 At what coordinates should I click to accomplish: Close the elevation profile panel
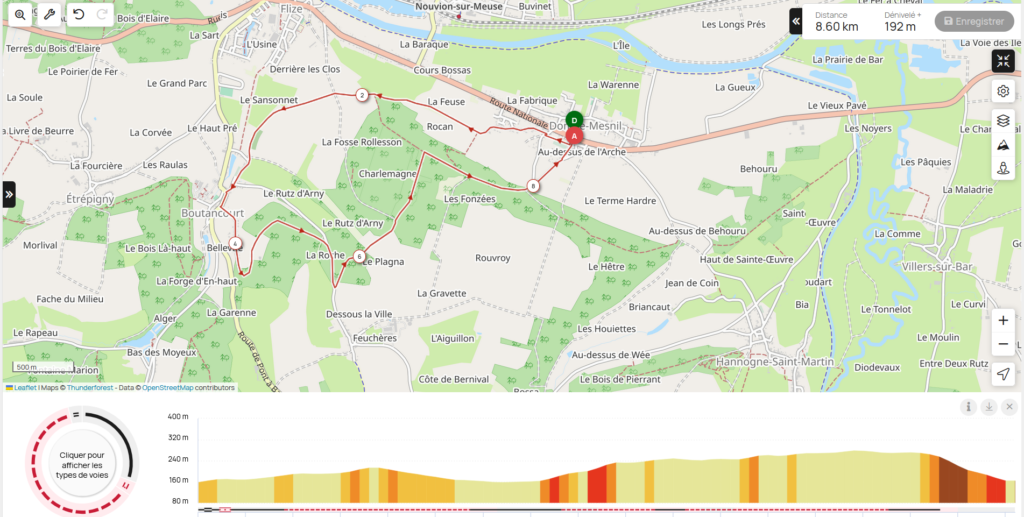click(1009, 407)
